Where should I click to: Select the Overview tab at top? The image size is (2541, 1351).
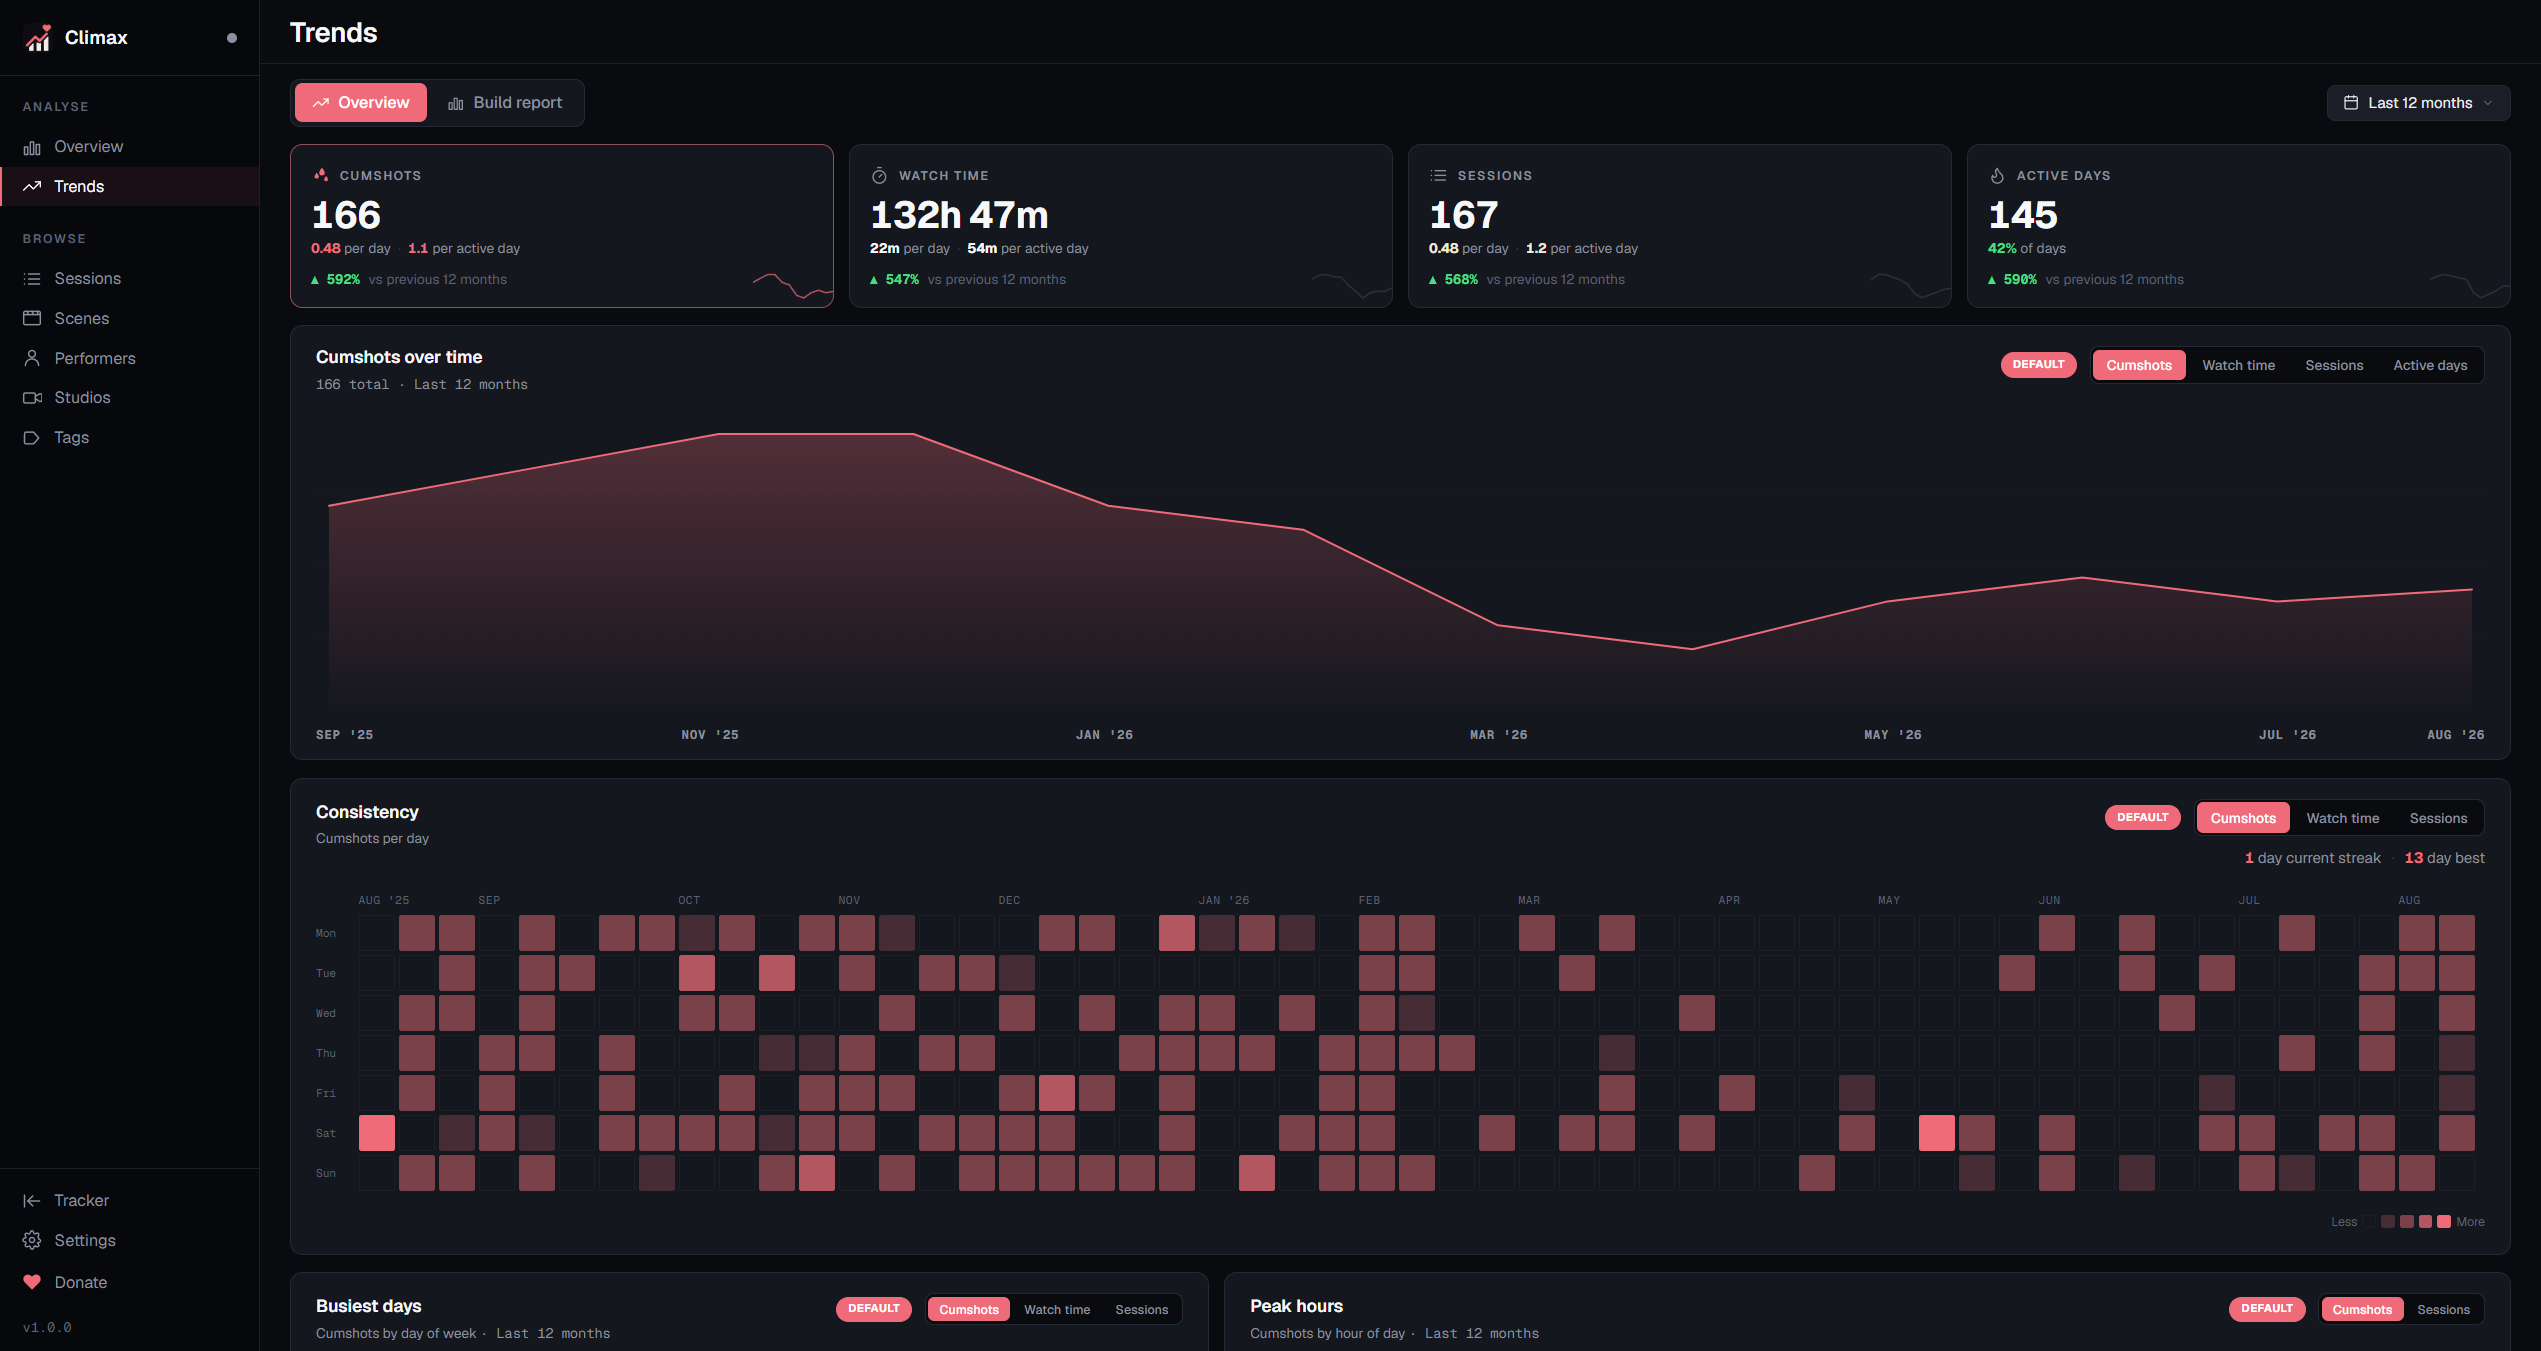(x=361, y=103)
